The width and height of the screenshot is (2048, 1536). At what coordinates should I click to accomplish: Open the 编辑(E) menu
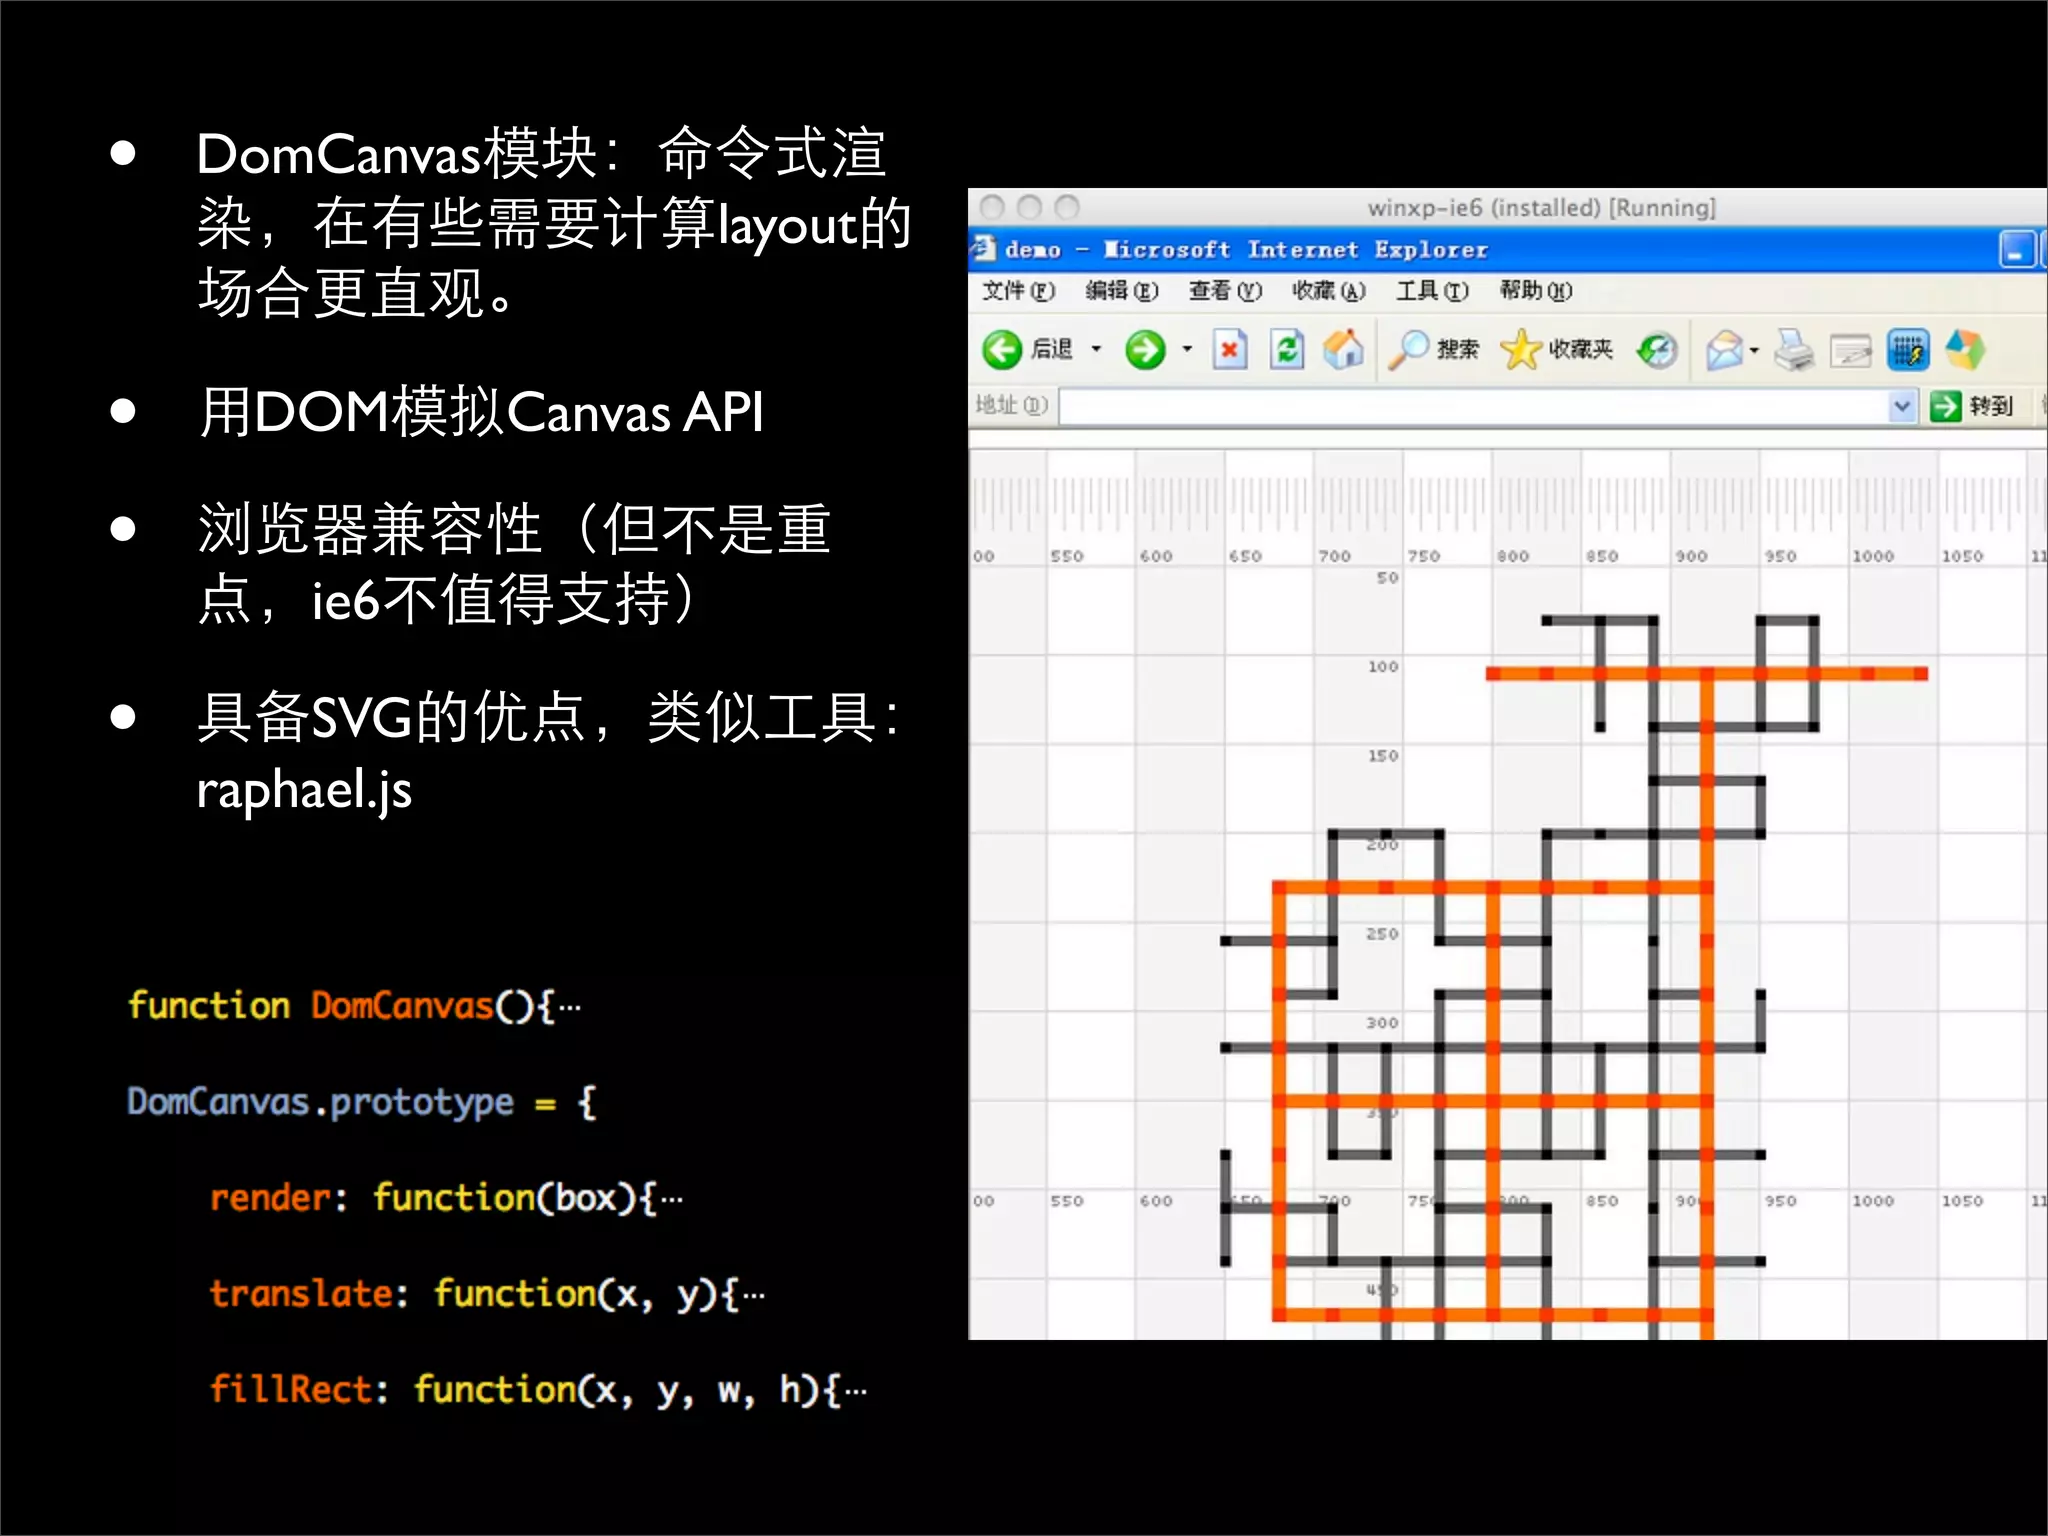(x=1122, y=291)
